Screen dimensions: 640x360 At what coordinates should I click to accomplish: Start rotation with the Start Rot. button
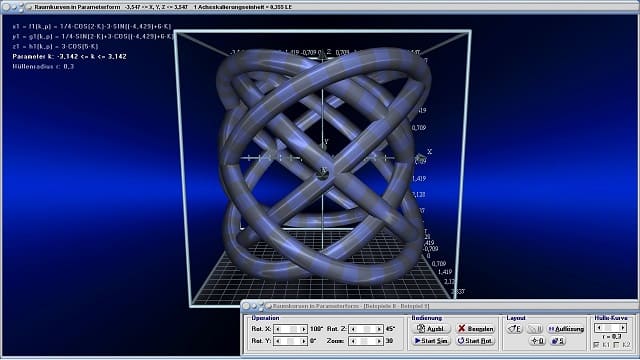tap(476, 341)
